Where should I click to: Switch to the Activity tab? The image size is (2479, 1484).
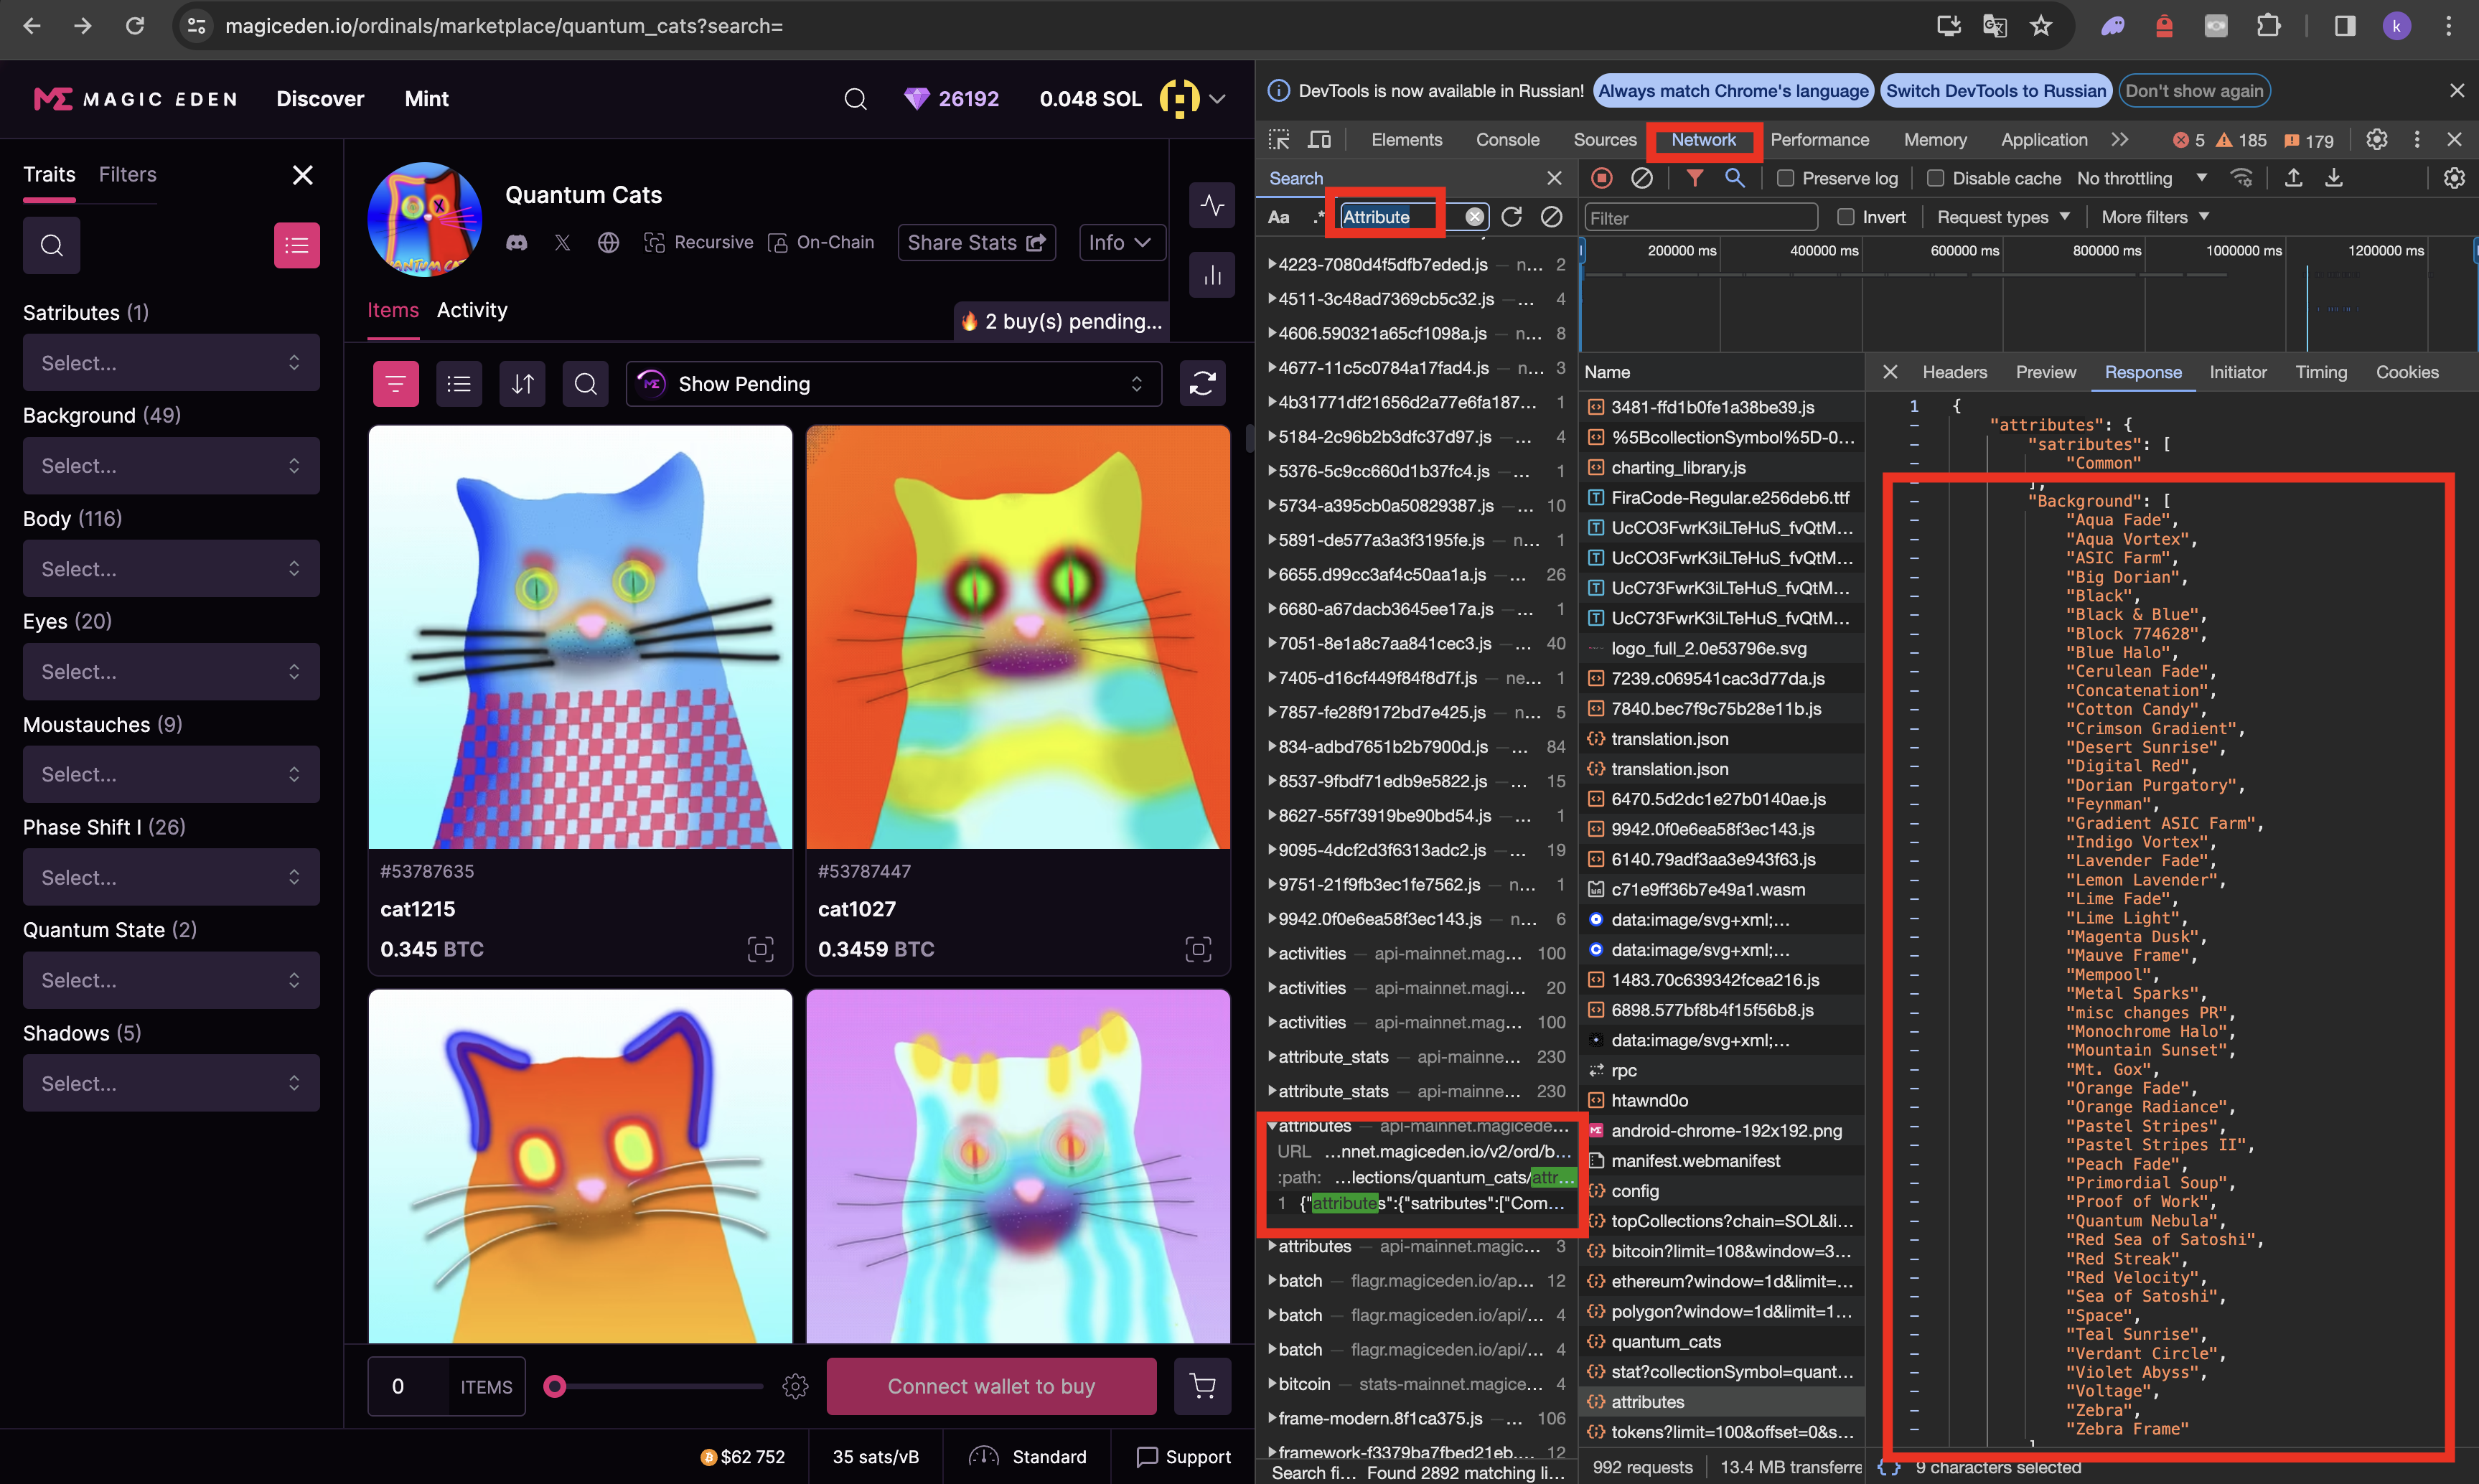(x=472, y=310)
